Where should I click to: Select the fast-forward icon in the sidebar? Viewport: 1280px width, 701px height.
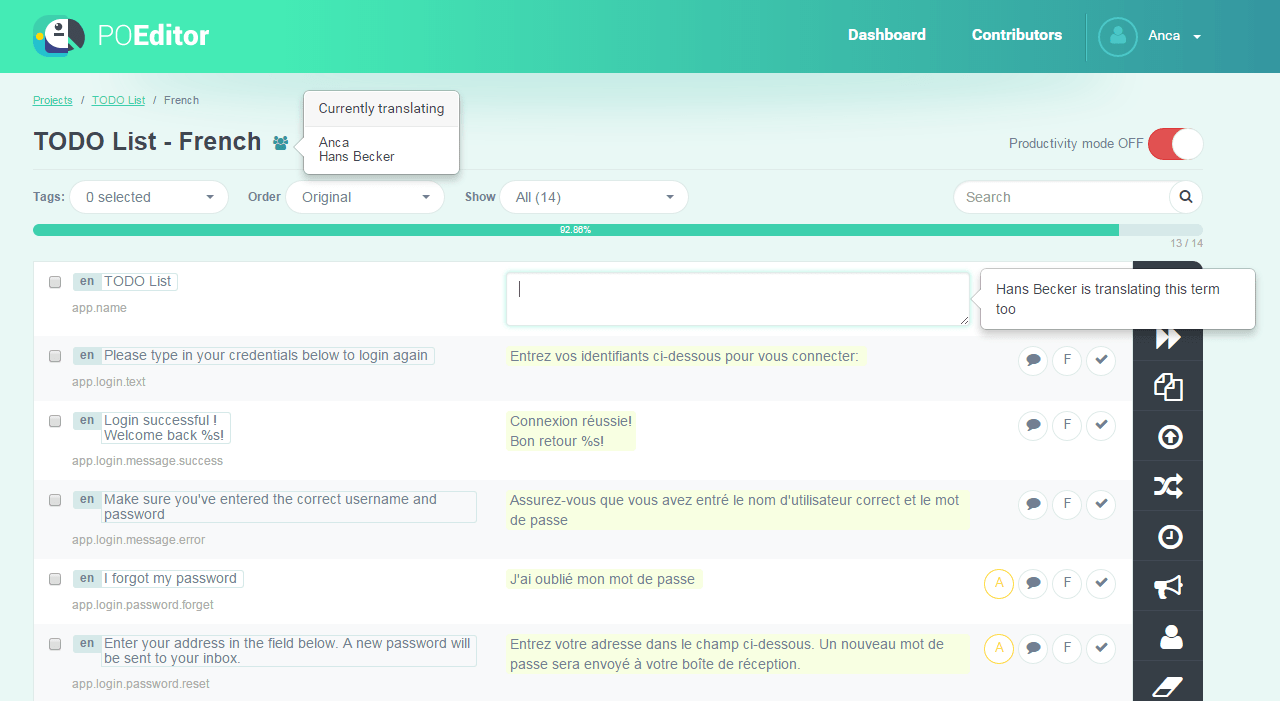[1167, 337]
